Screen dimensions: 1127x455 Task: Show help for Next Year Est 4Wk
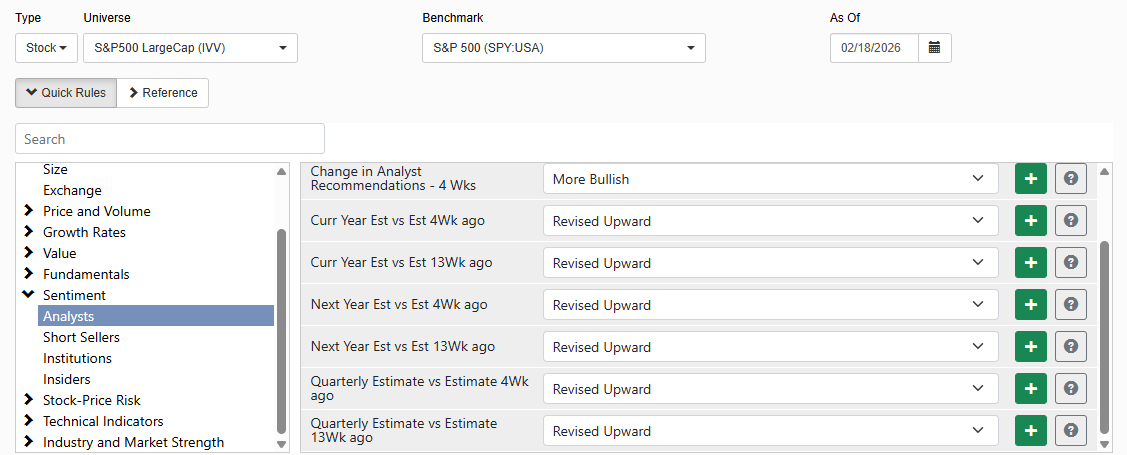pos(1071,305)
